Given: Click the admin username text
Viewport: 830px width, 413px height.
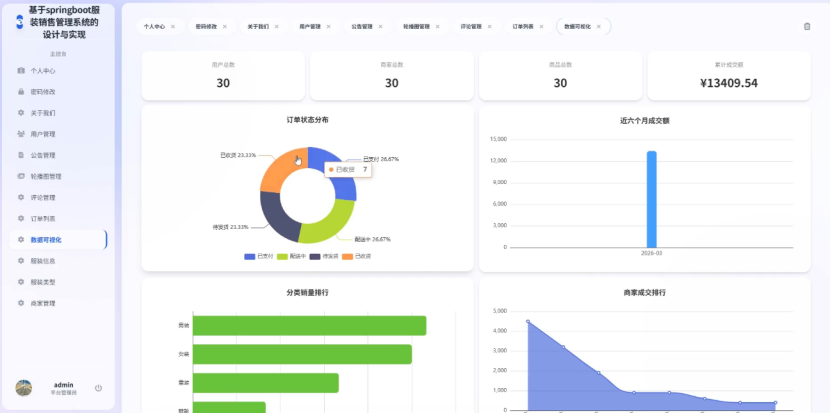Looking at the screenshot, I should tap(64, 385).
